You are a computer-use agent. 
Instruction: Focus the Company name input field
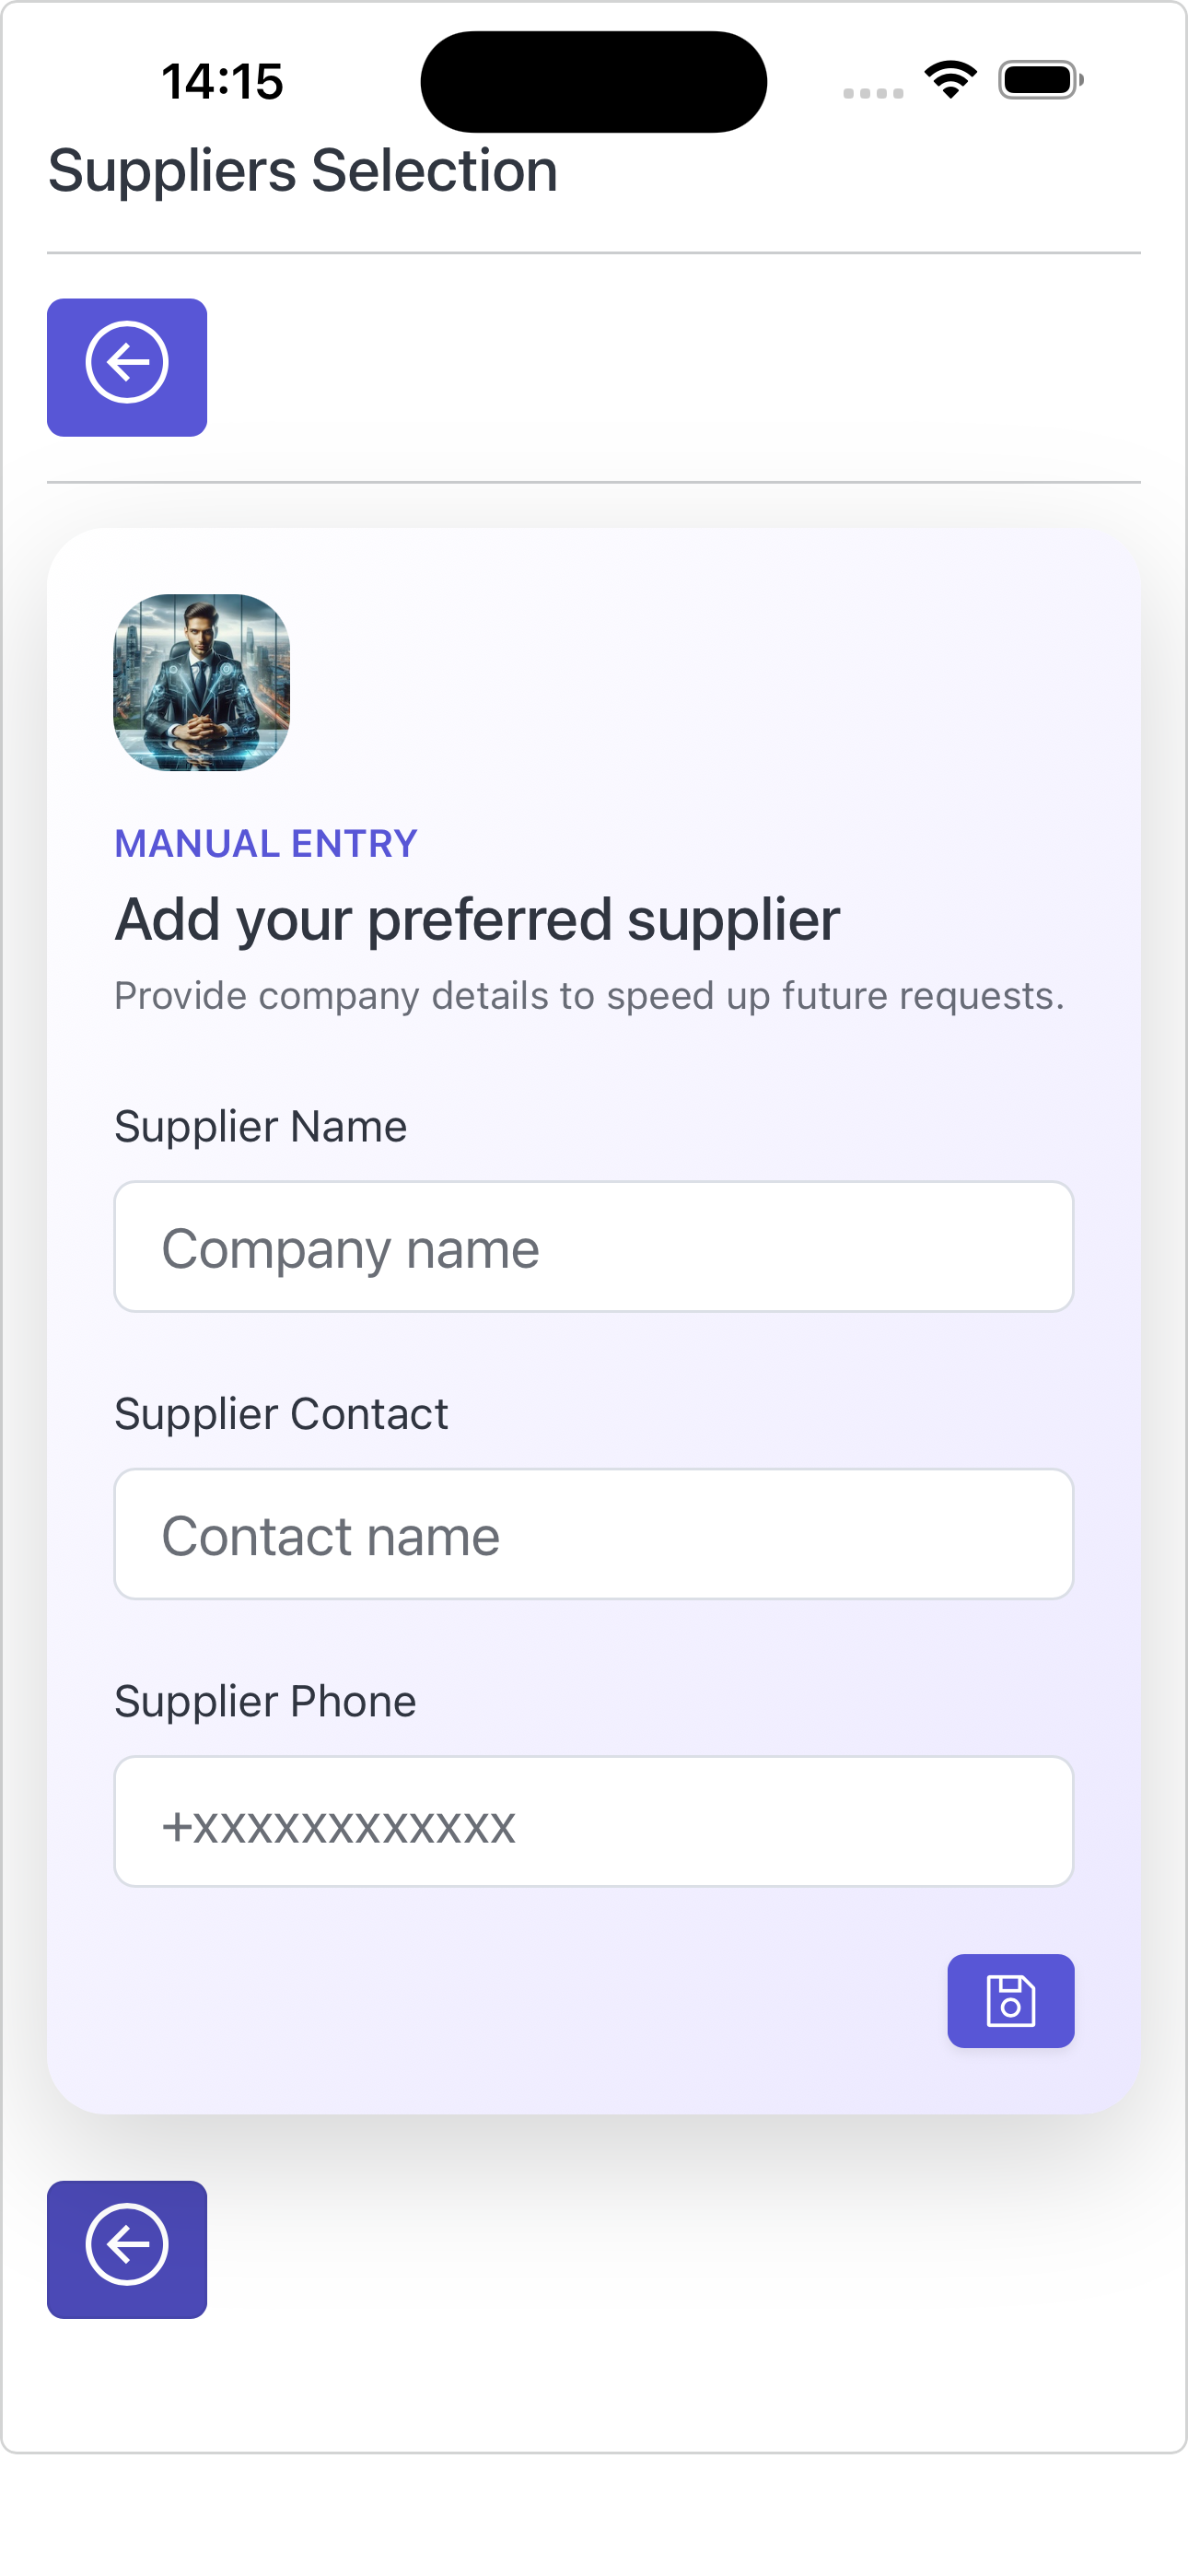pos(594,1246)
